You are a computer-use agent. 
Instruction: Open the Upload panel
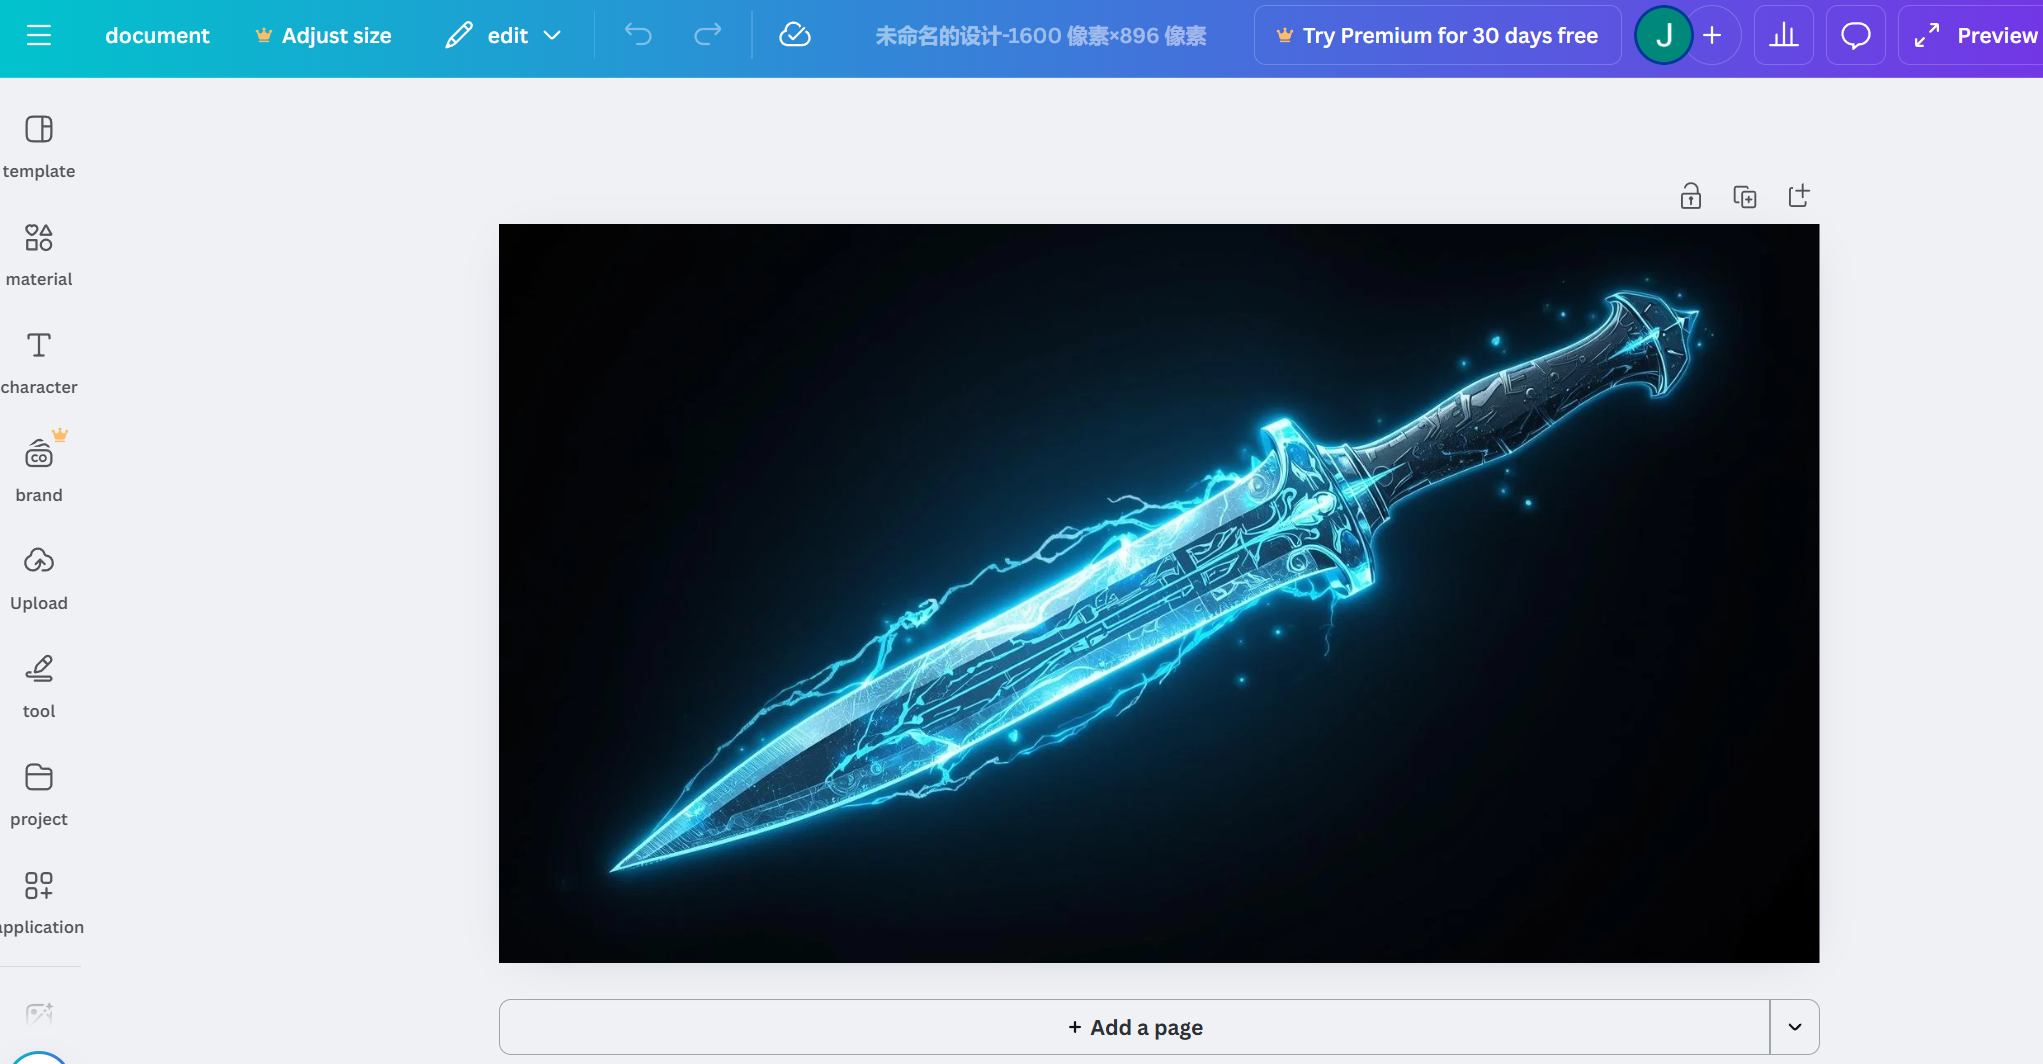39,577
